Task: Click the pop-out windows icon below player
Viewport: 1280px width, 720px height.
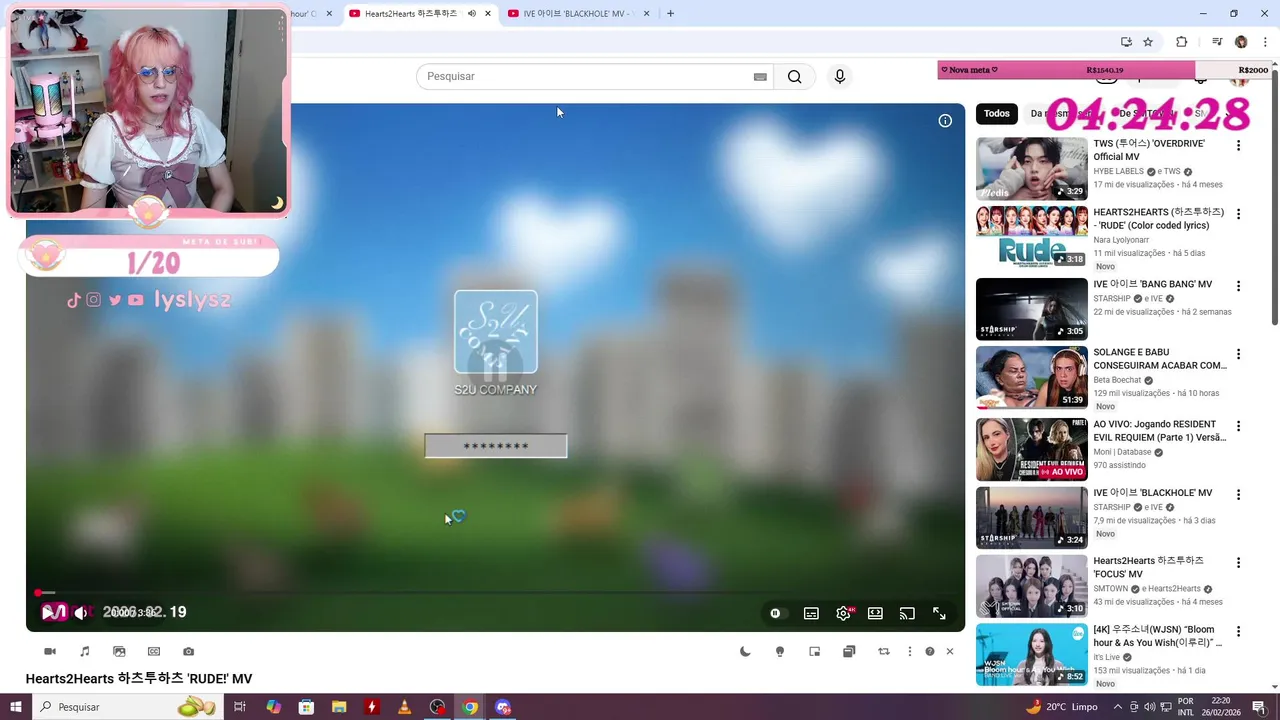Action: tap(849, 651)
